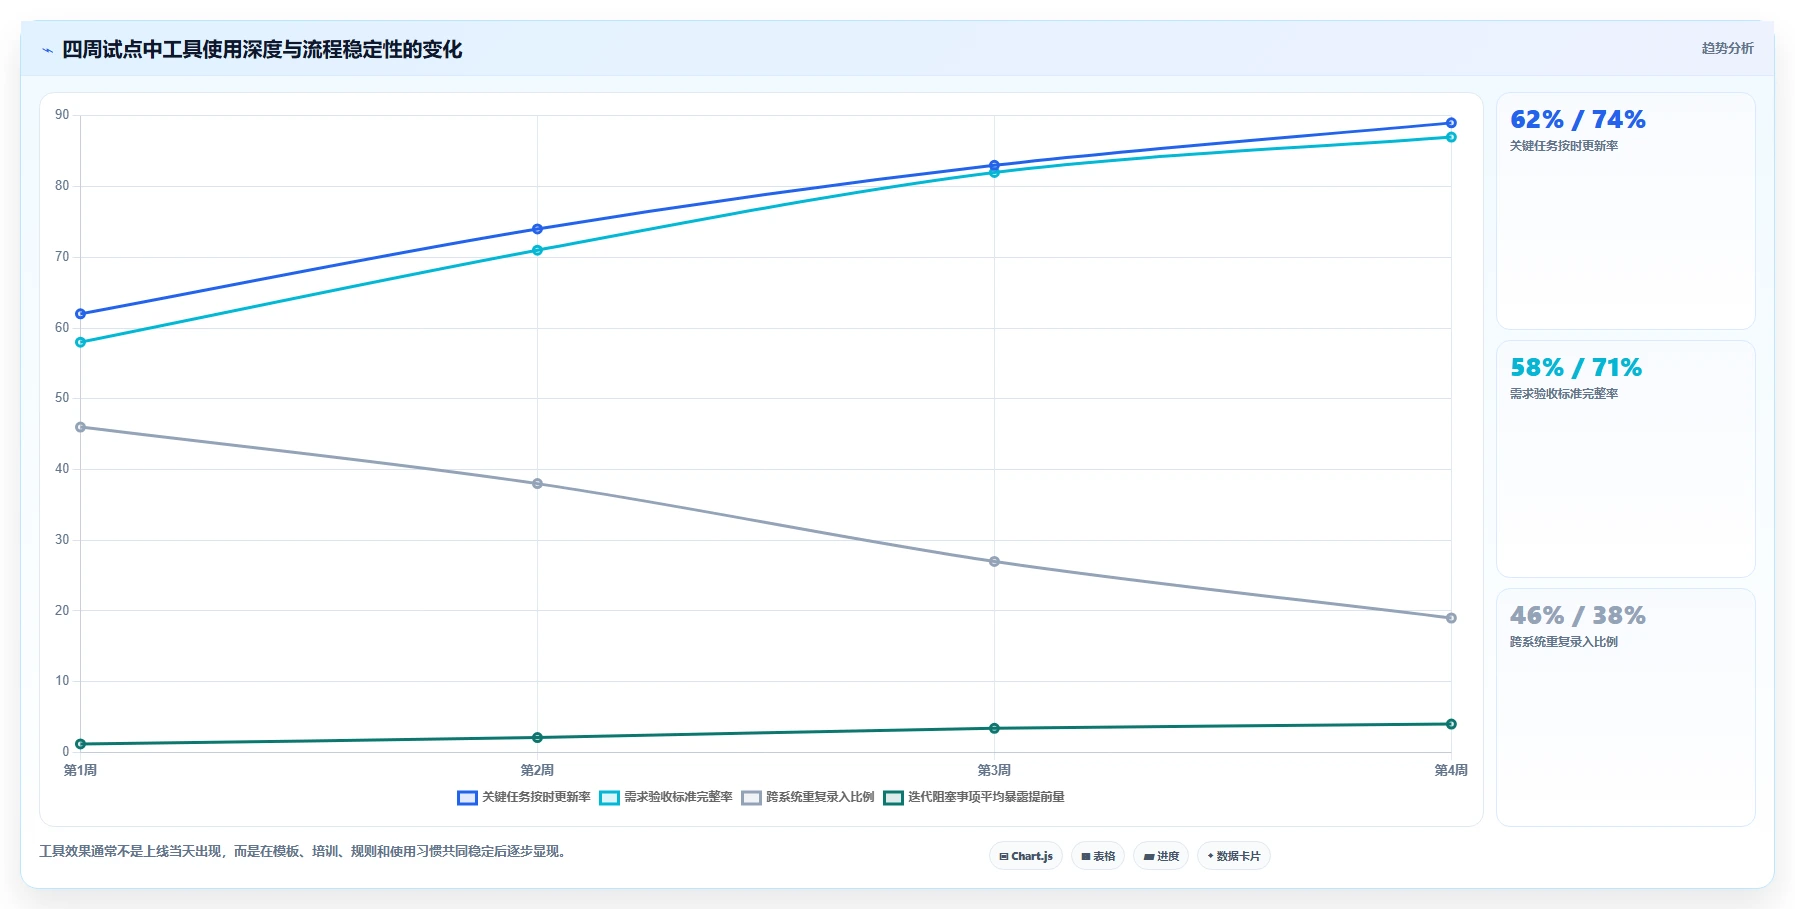Click the 进度 chip
Viewport: 1795px width, 909px height.
(x=1161, y=856)
